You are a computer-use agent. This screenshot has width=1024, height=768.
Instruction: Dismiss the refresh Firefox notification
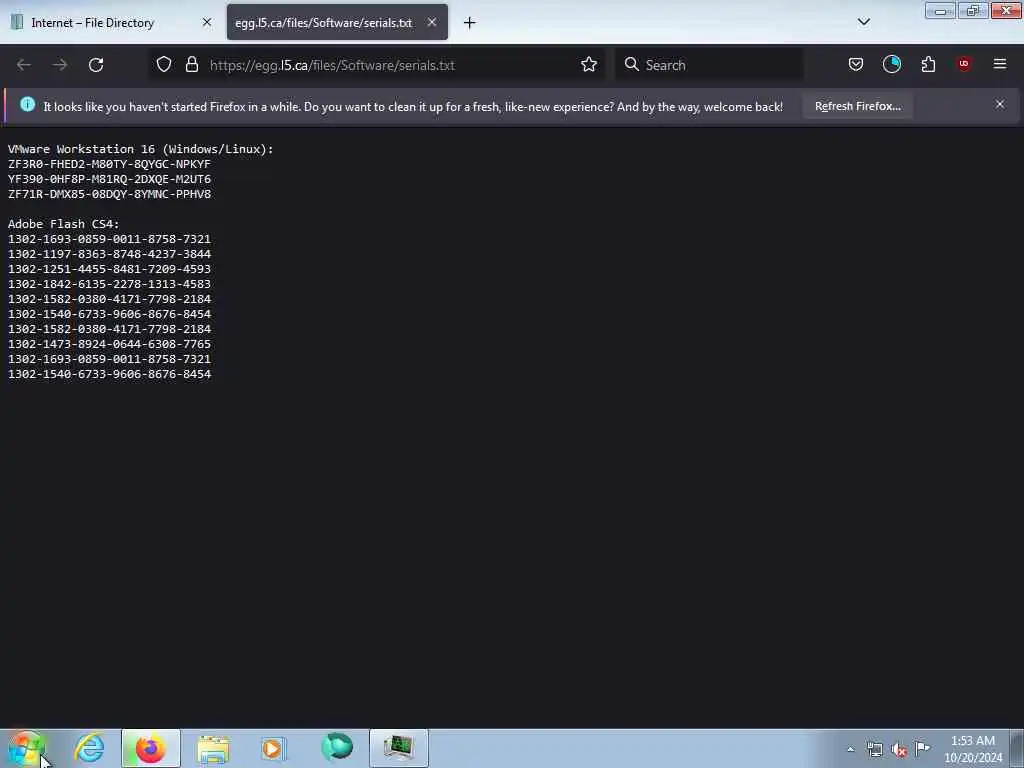[1000, 104]
